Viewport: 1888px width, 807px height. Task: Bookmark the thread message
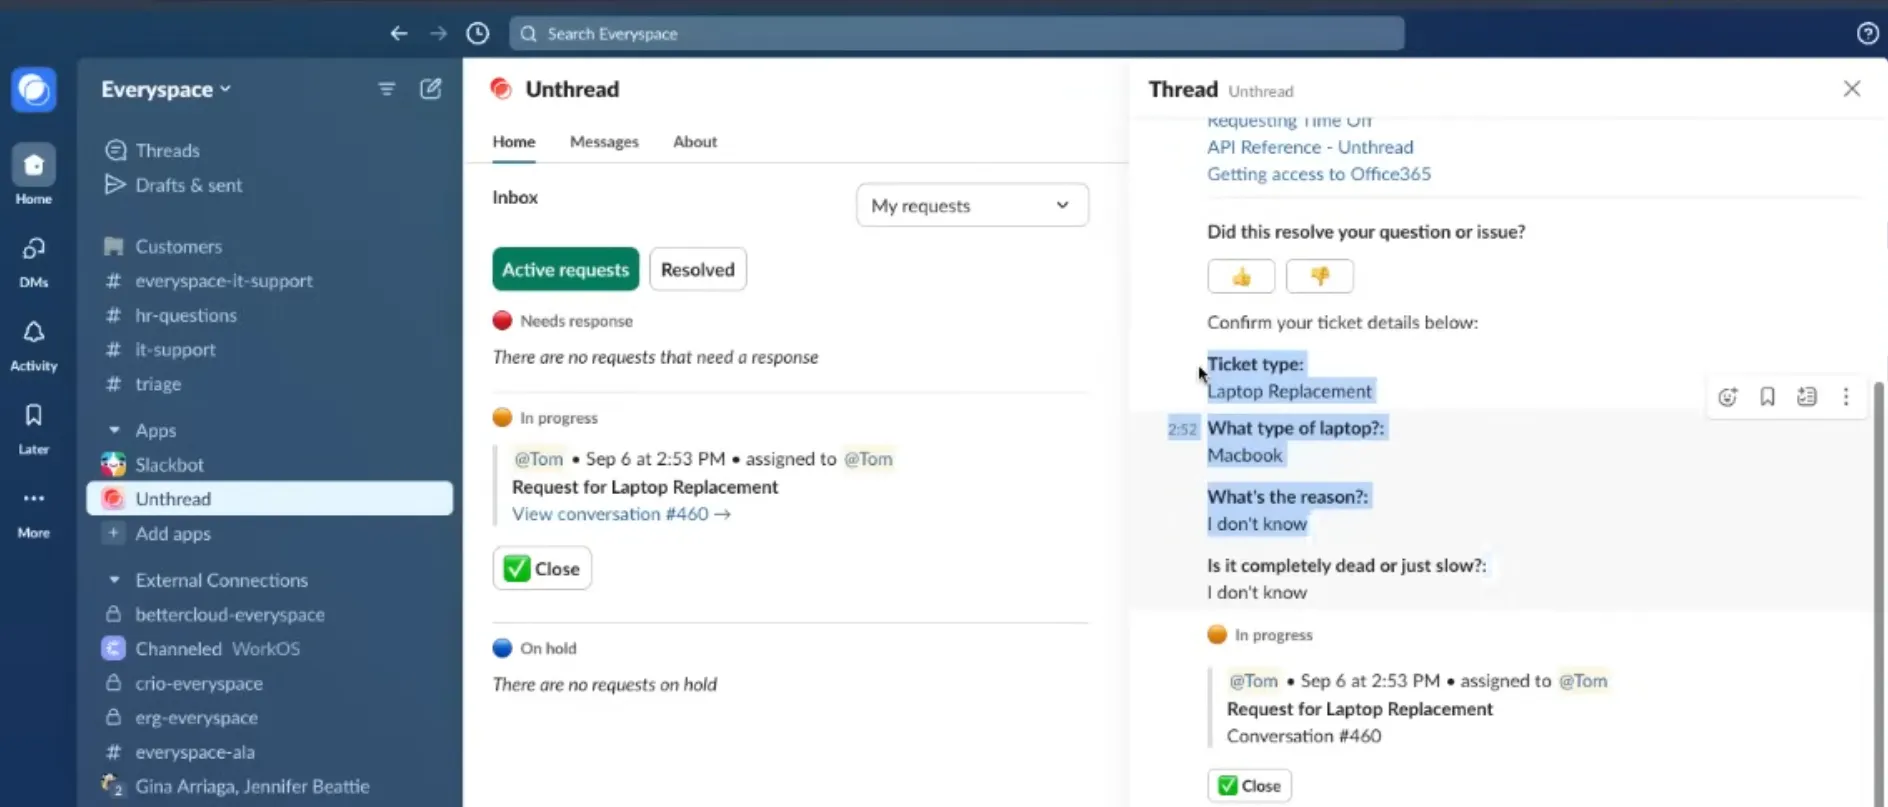coord(1767,397)
